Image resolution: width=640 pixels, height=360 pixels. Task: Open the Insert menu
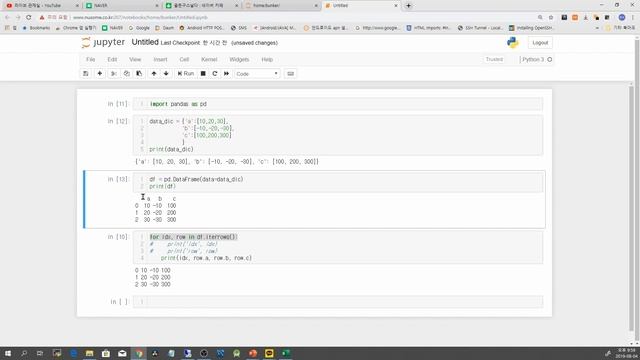160,60
